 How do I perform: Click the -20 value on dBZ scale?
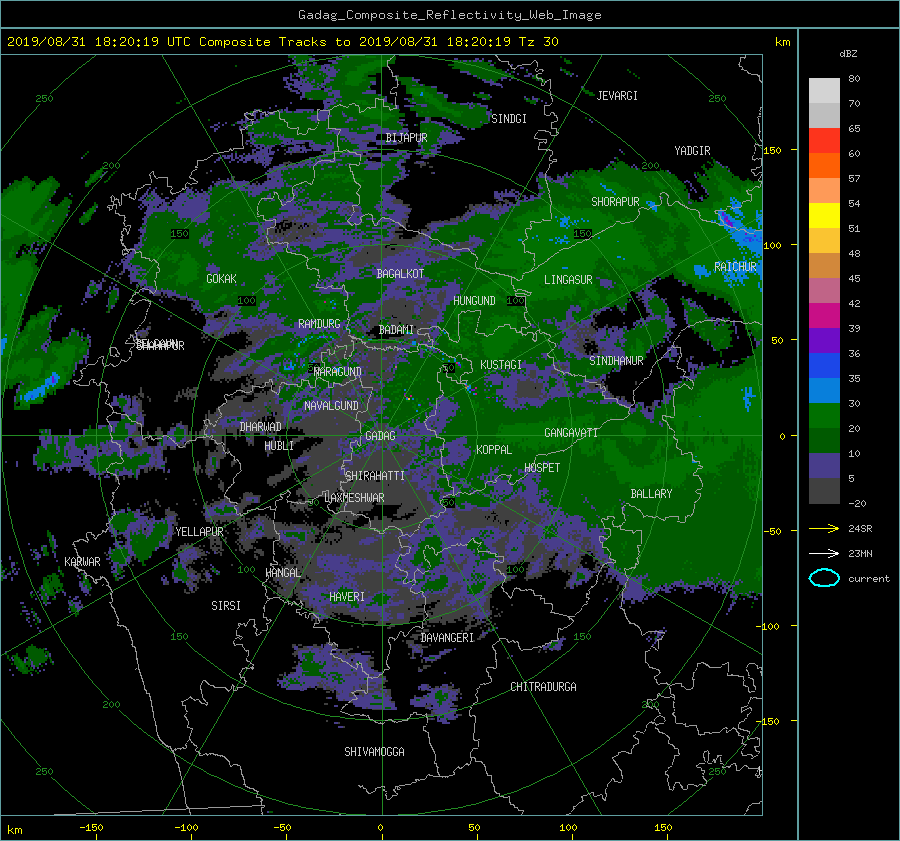tap(857, 503)
